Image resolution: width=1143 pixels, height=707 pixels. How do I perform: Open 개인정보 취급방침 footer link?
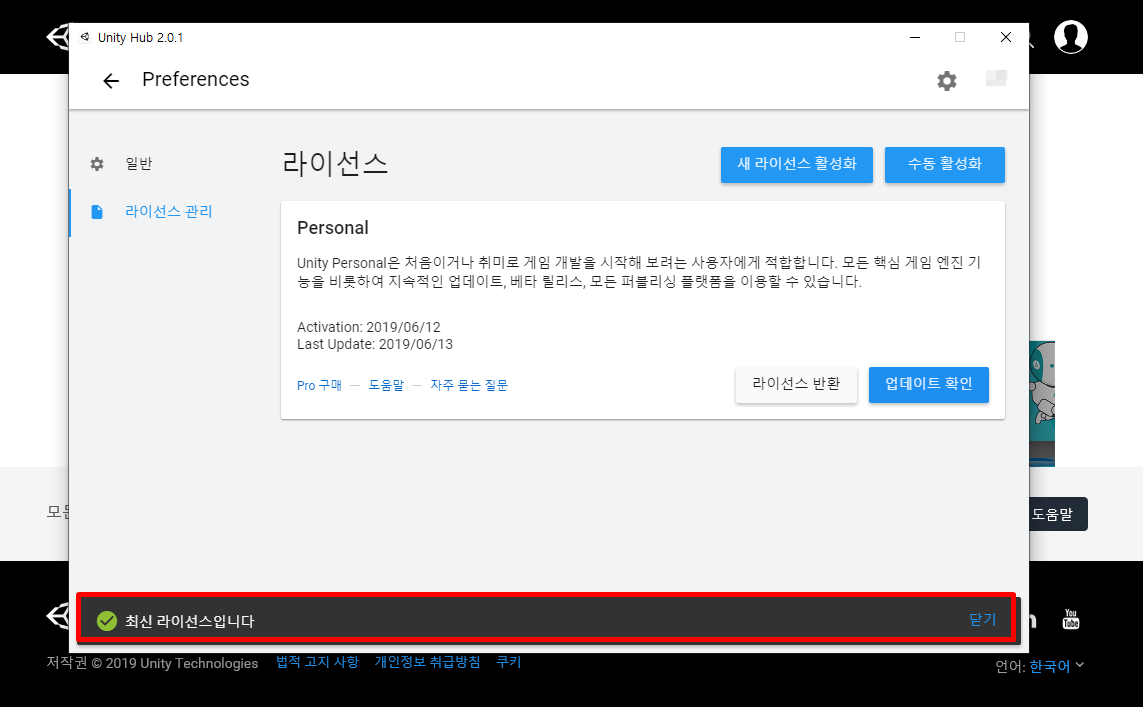pyautogui.click(x=427, y=662)
